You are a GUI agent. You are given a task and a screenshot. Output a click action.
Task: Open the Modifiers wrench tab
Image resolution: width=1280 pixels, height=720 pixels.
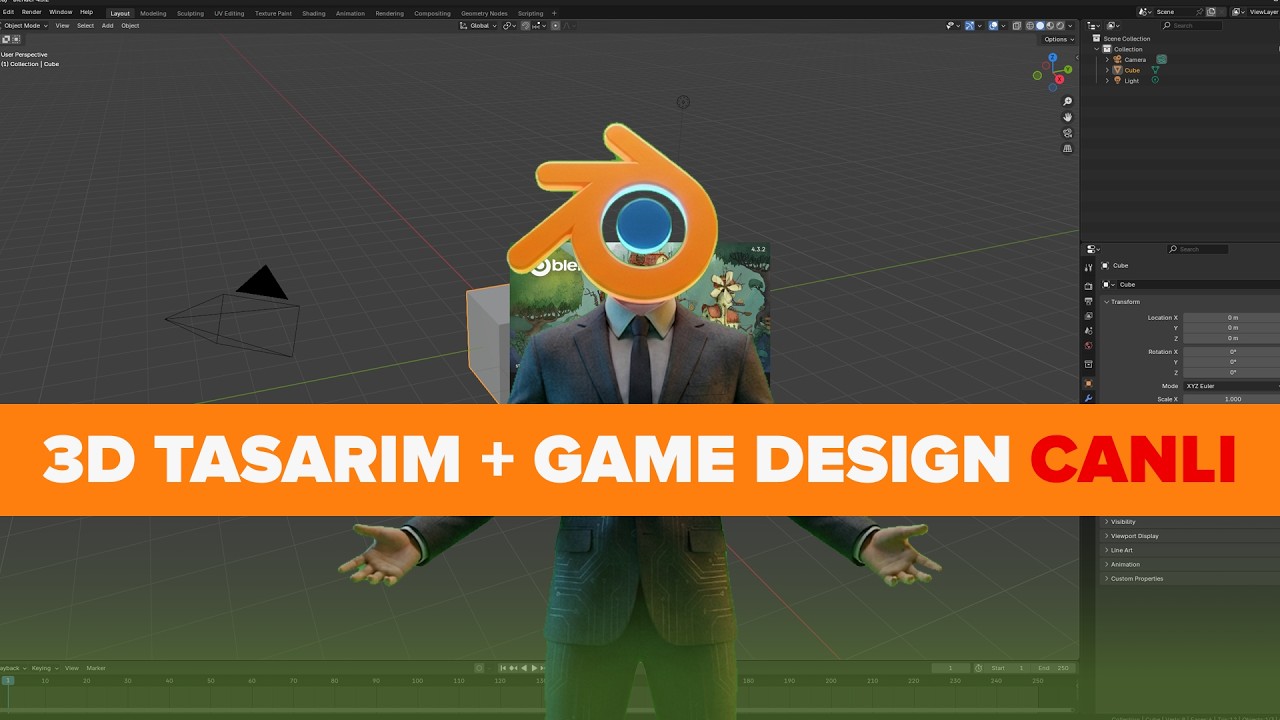tap(1088, 398)
